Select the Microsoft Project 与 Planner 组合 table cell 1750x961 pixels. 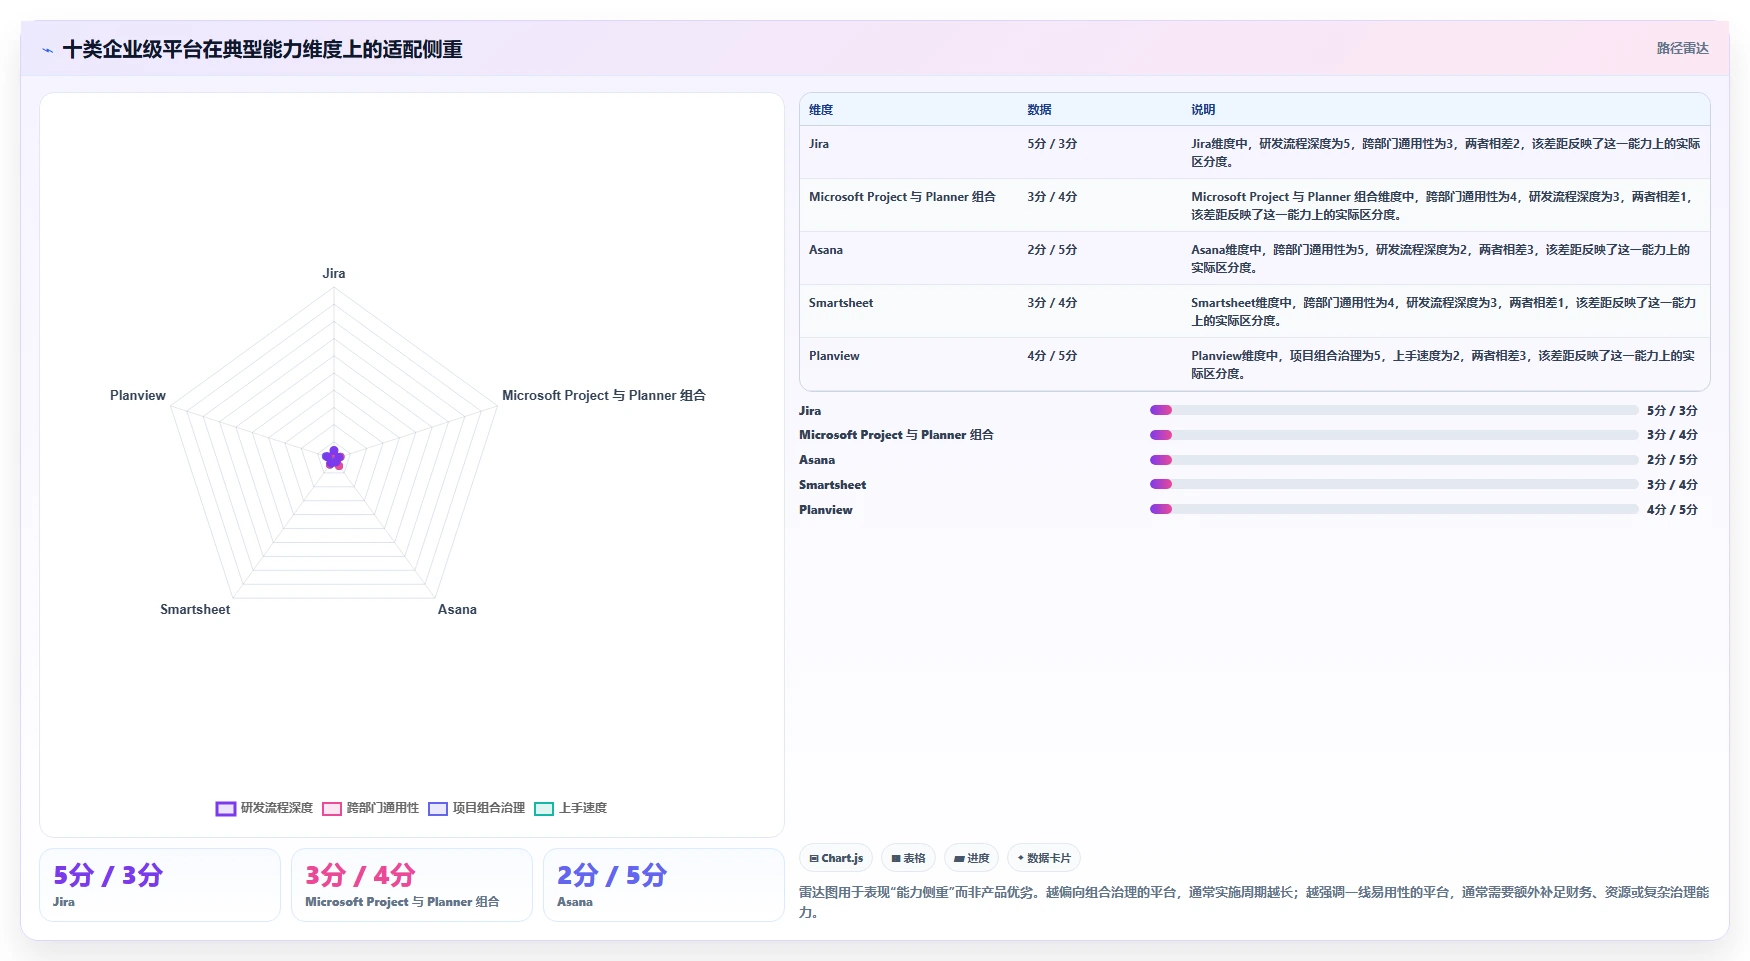(x=902, y=197)
